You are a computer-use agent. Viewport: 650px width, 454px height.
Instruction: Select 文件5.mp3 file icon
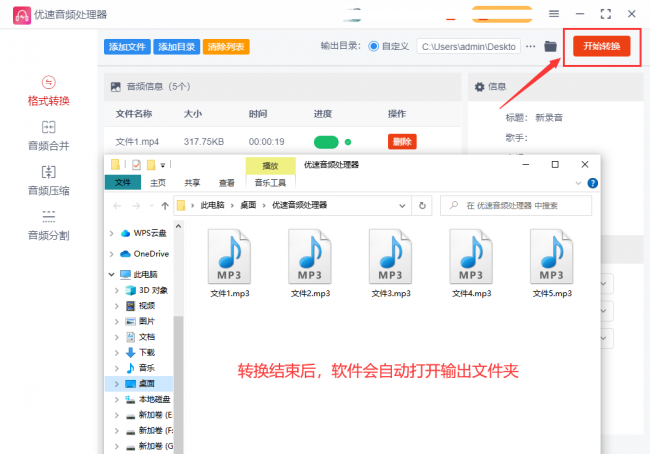pyautogui.click(x=552, y=257)
